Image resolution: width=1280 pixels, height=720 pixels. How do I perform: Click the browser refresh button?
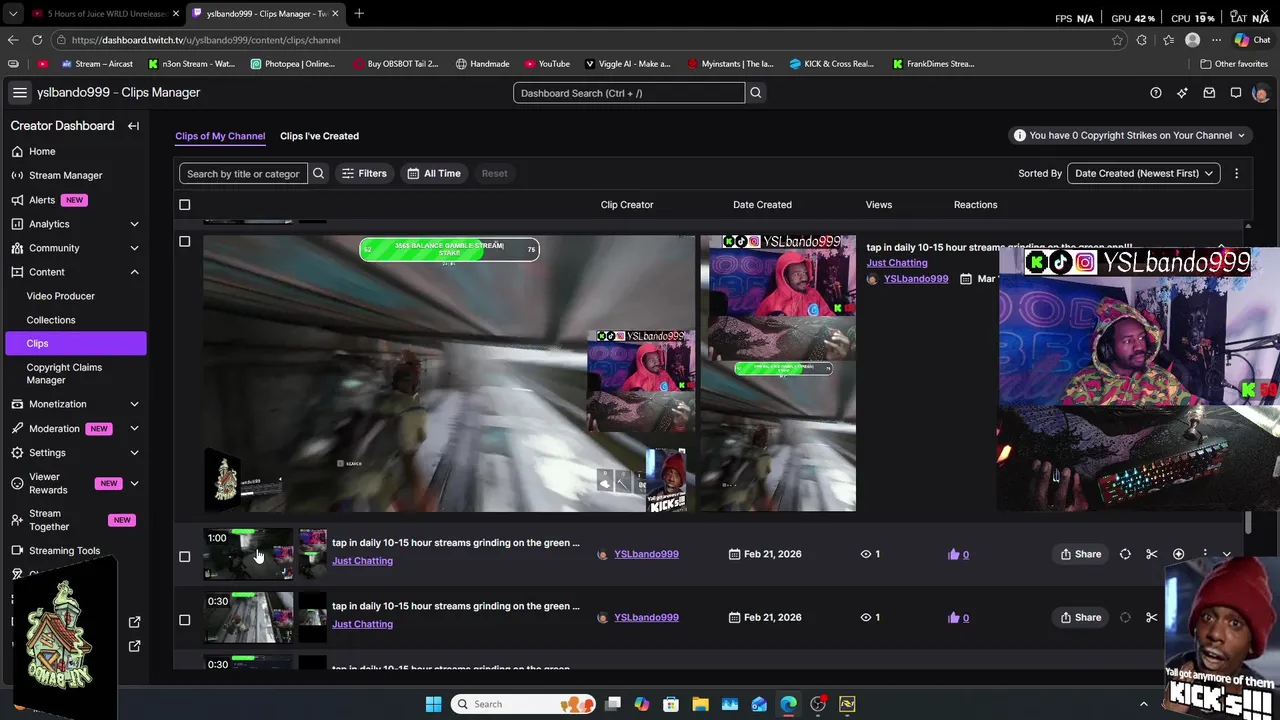(x=37, y=40)
